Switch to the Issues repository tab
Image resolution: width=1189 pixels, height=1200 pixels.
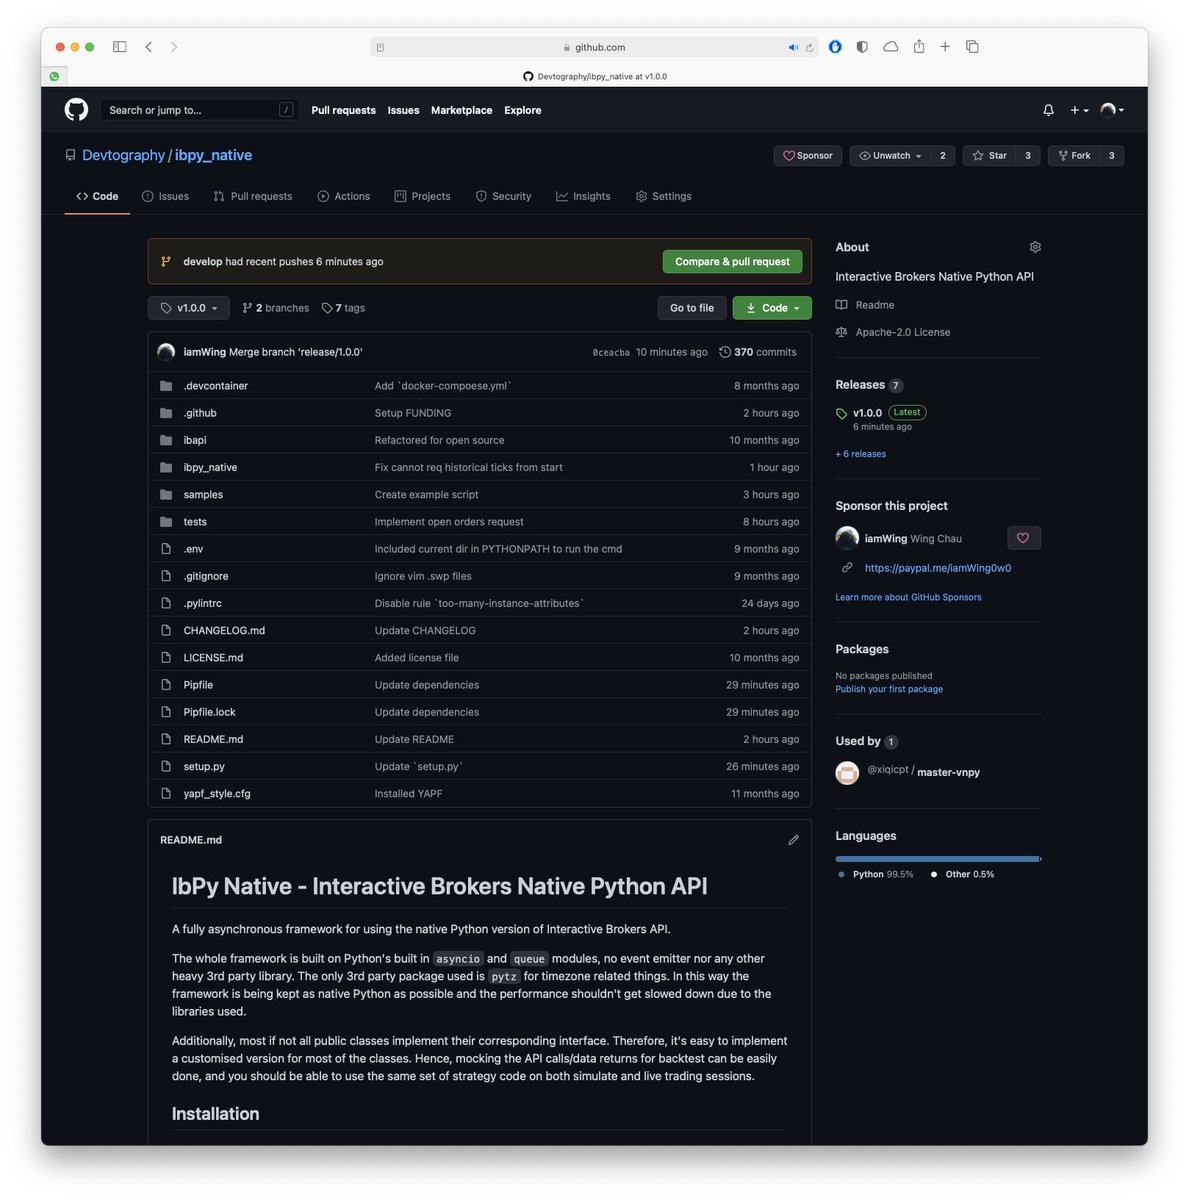(x=165, y=196)
